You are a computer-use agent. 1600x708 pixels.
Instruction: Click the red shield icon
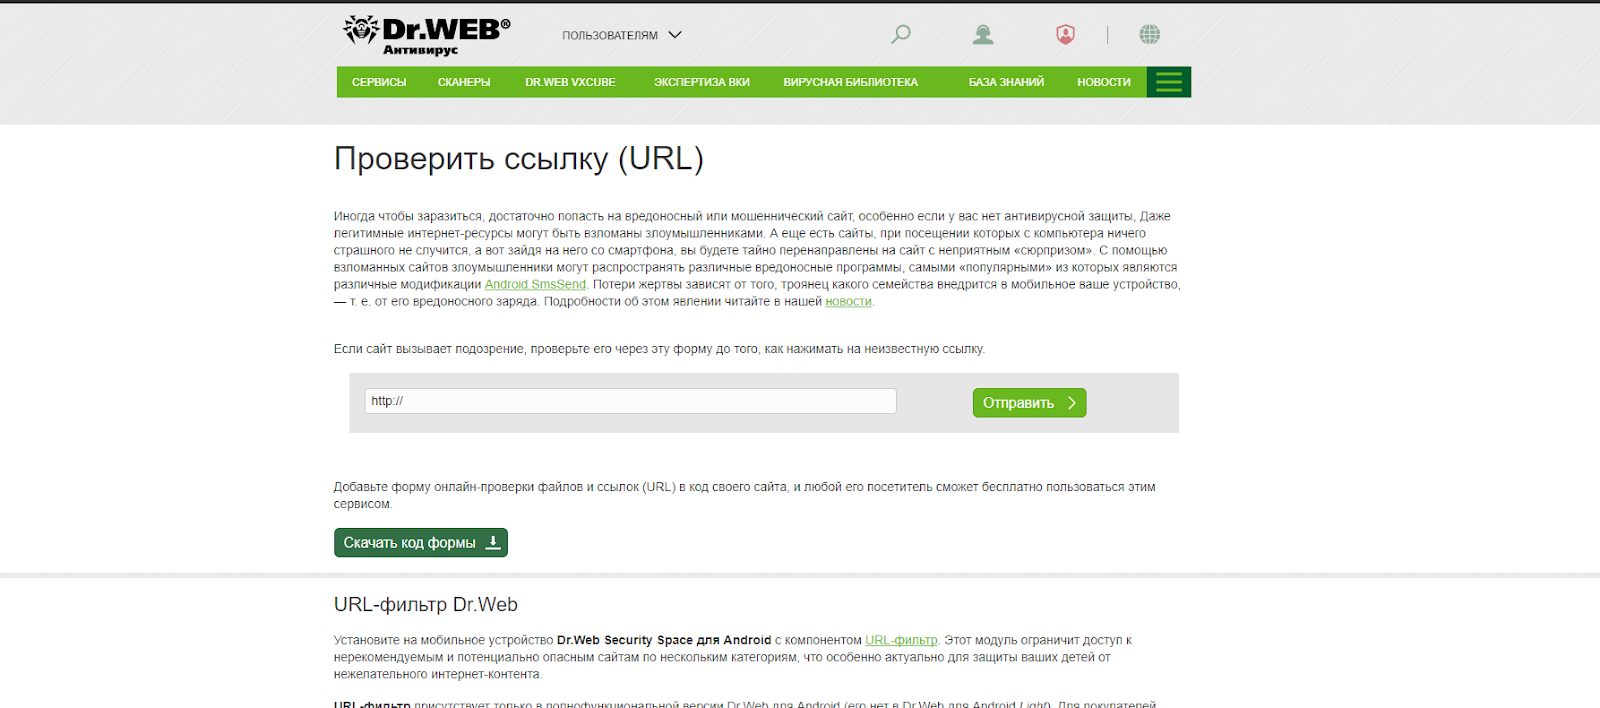pos(1065,35)
